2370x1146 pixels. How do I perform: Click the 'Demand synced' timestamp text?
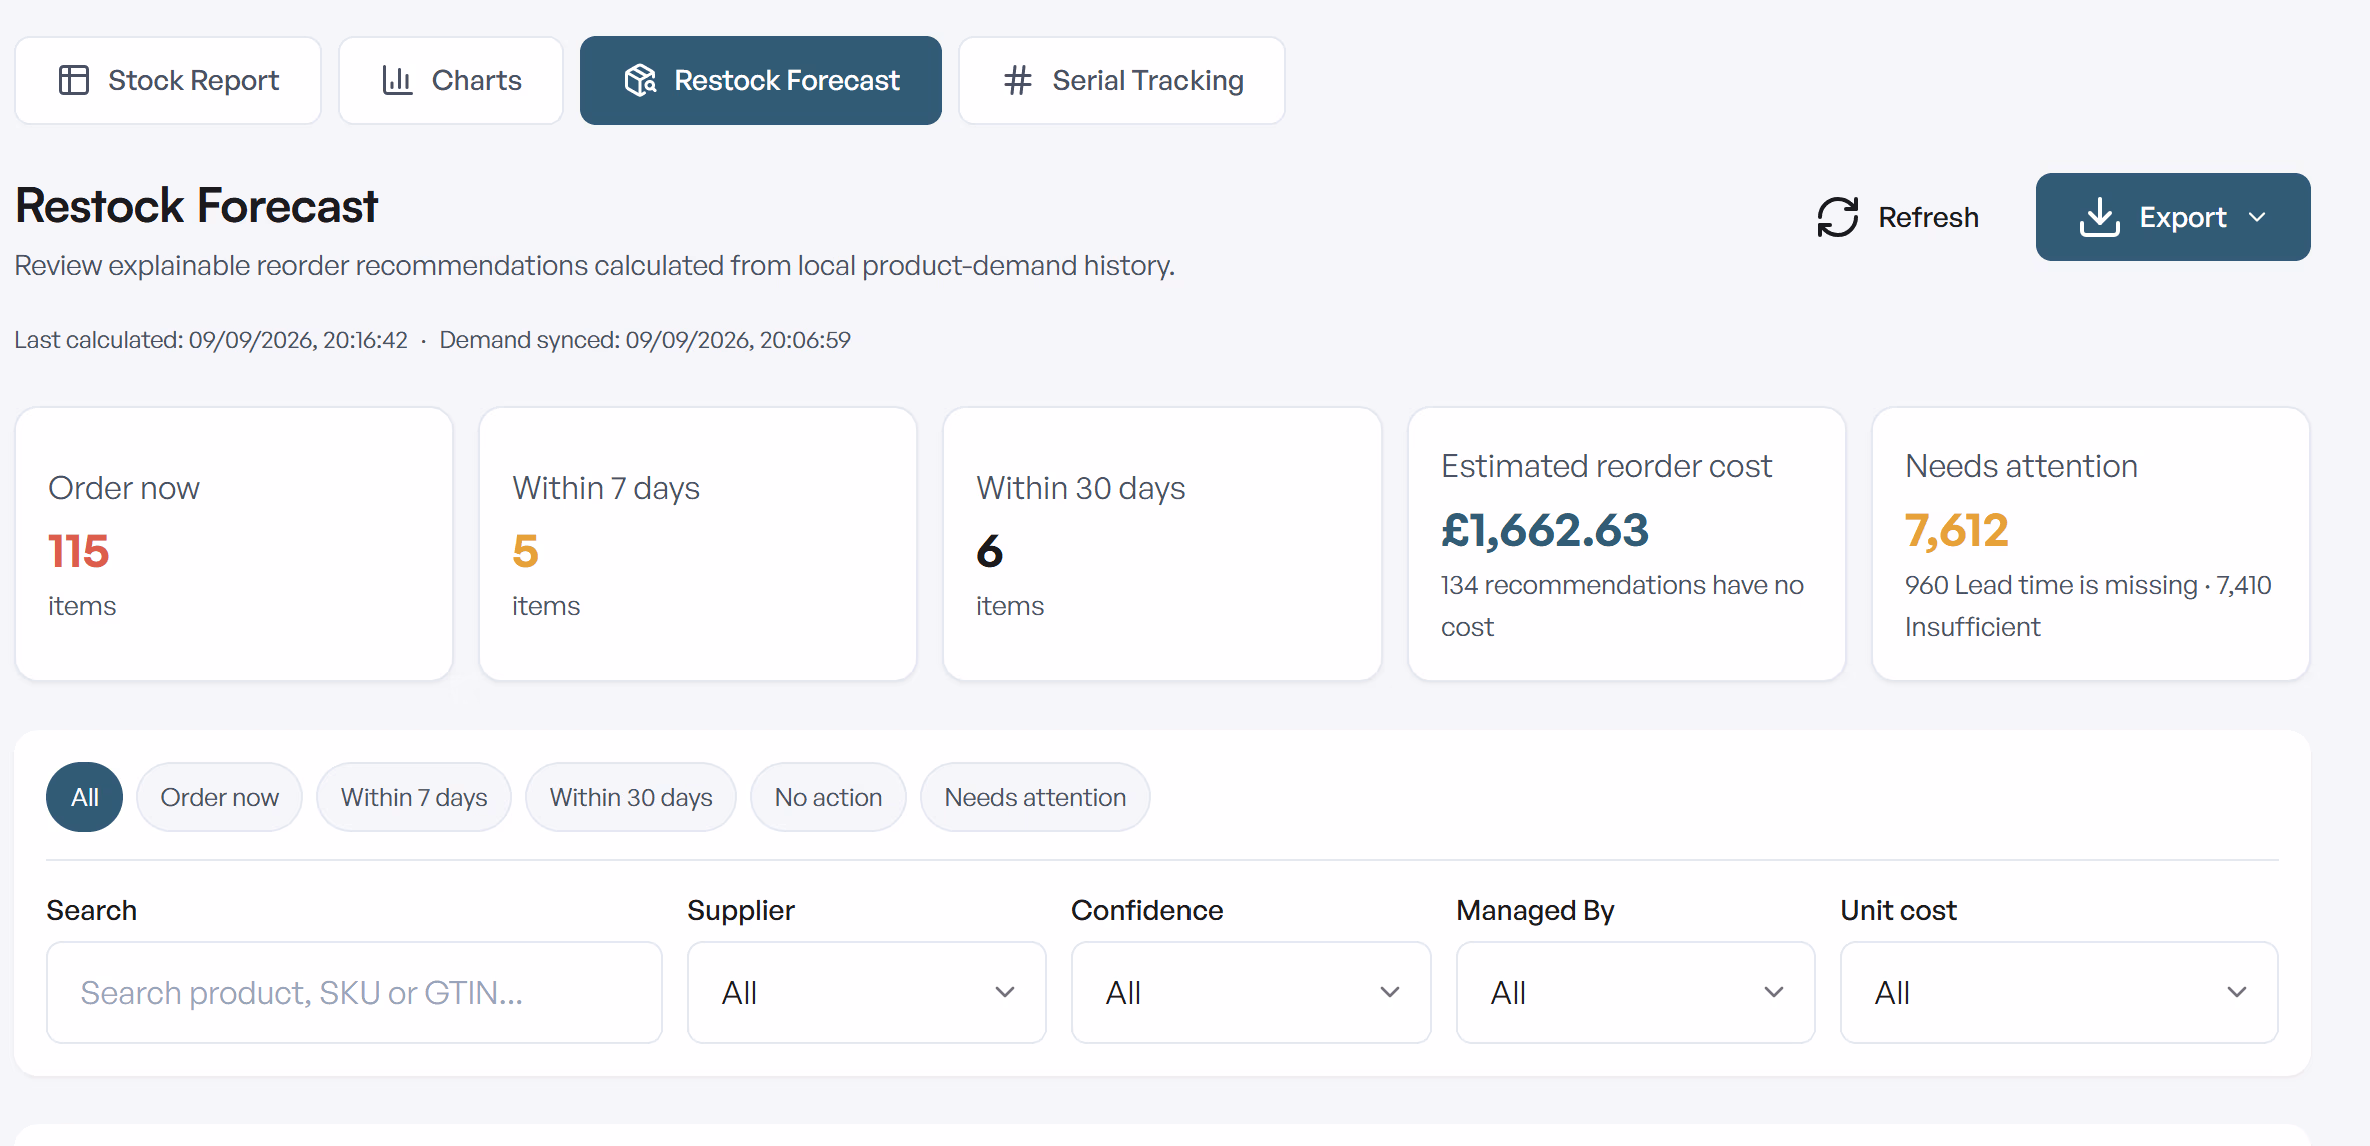pyautogui.click(x=645, y=340)
